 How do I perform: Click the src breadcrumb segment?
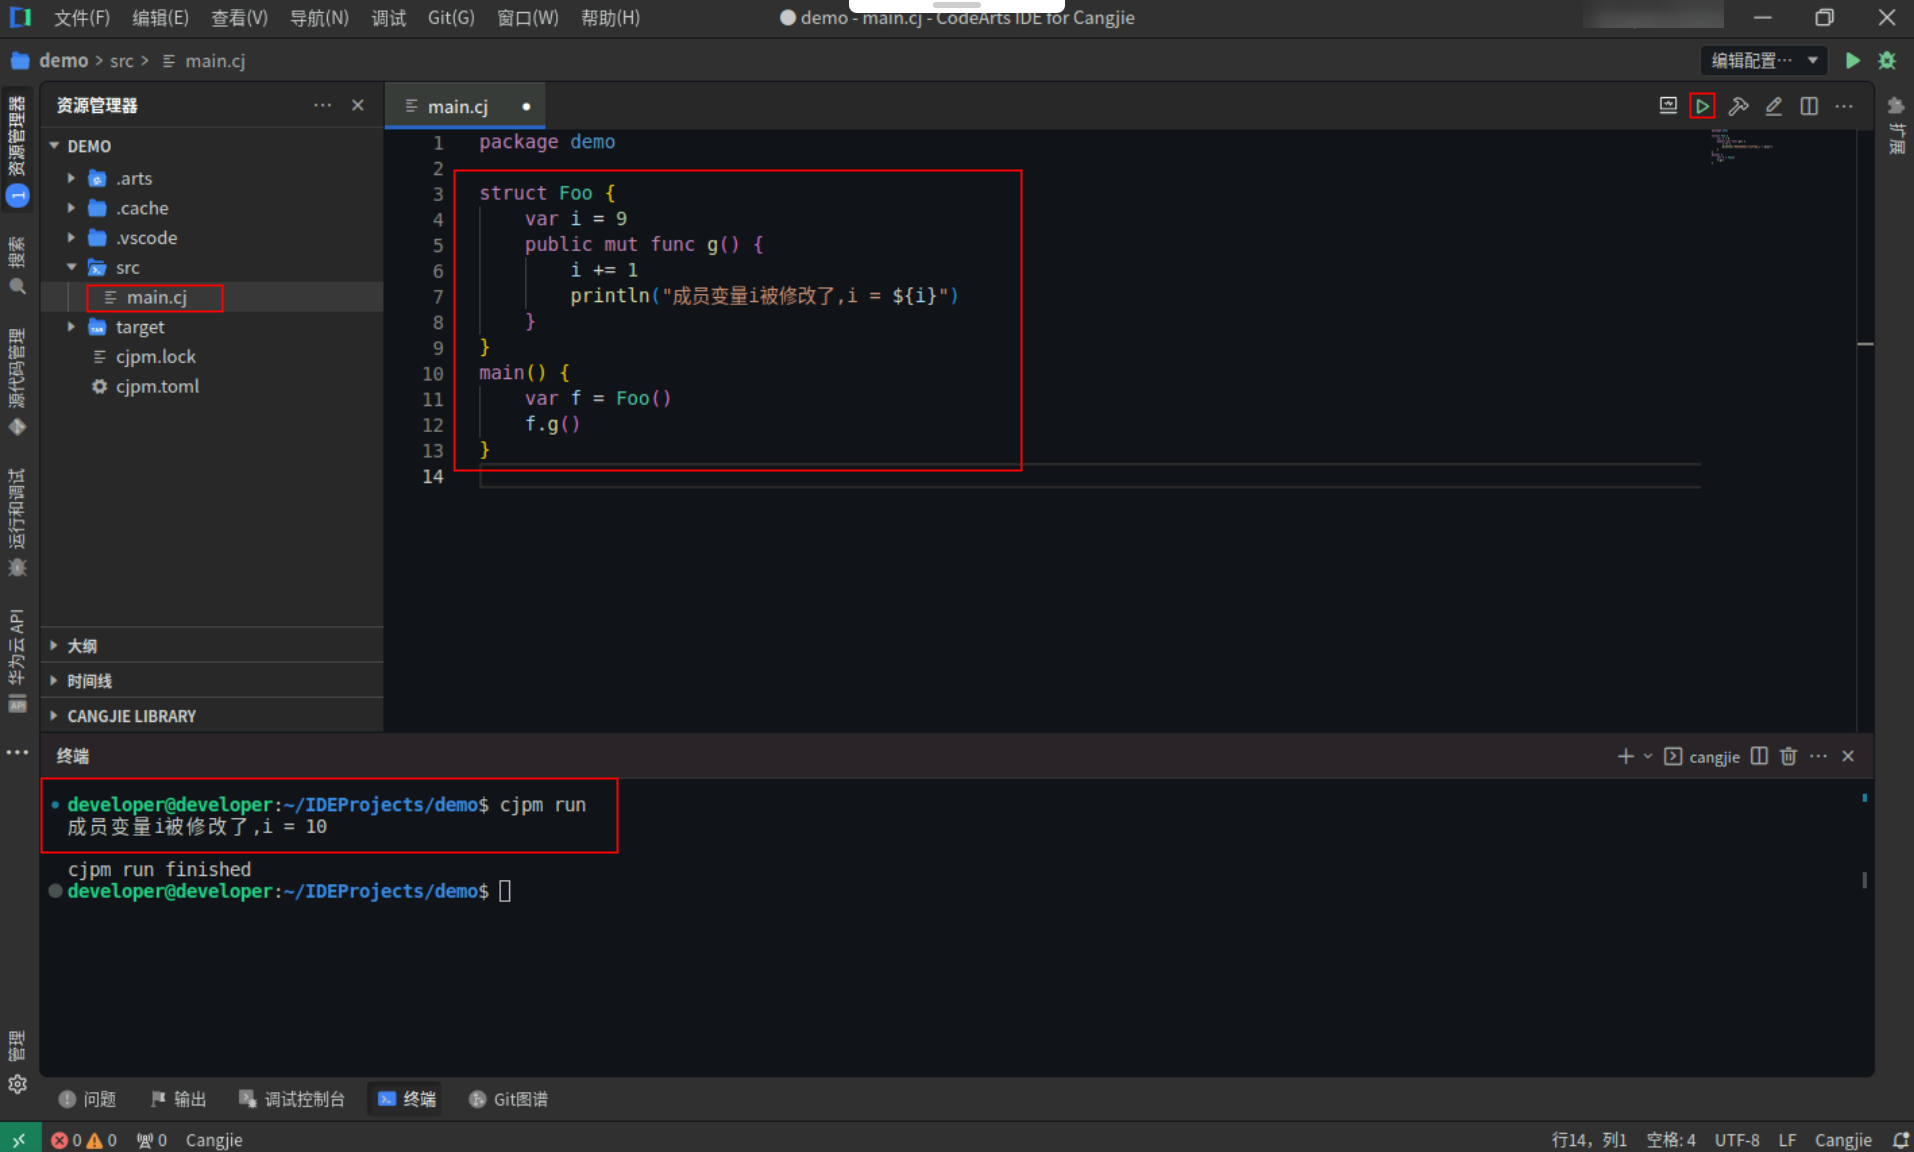tap(121, 61)
